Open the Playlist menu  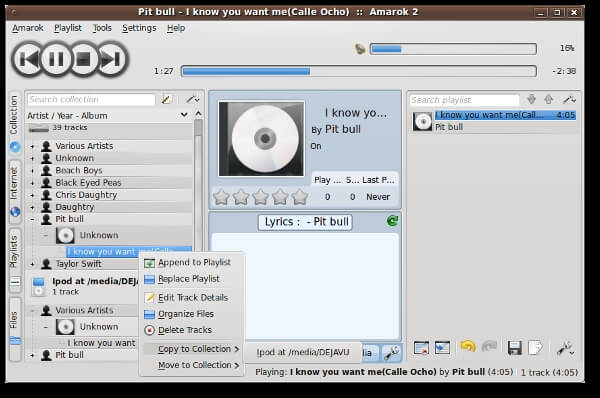pyautogui.click(x=68, y=28)
